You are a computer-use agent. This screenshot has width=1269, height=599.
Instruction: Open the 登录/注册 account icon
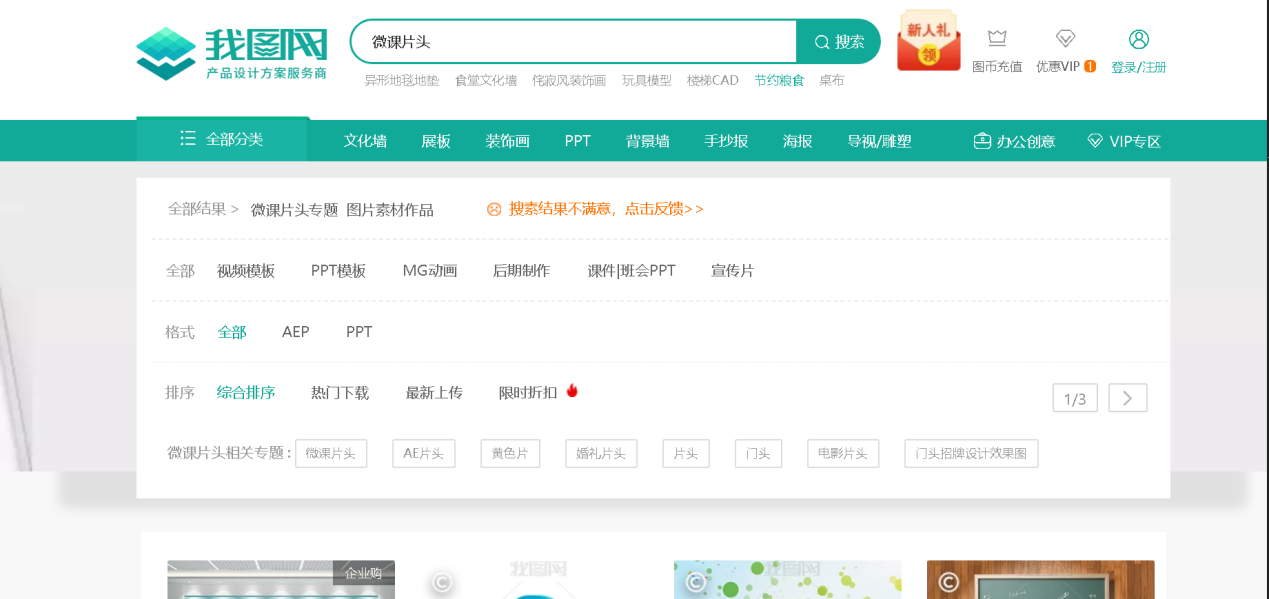(x=1138, y=39)
